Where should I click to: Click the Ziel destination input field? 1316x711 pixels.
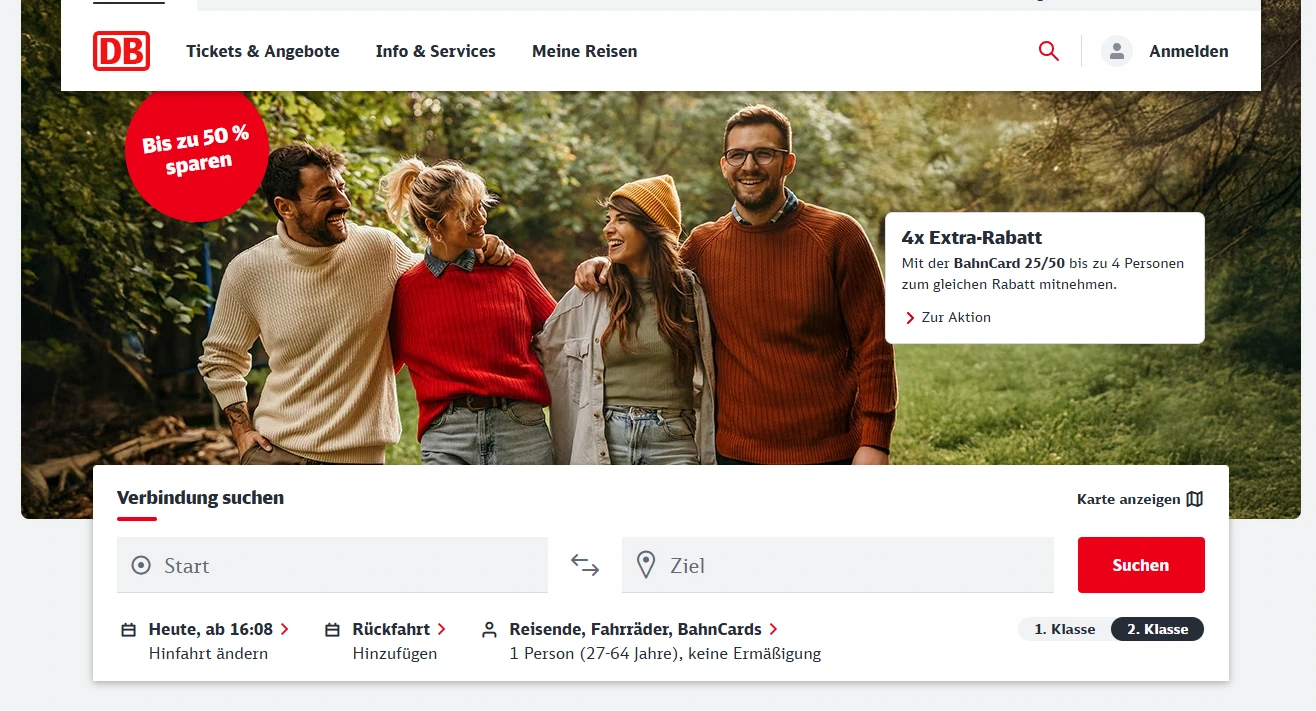(850, 565)
